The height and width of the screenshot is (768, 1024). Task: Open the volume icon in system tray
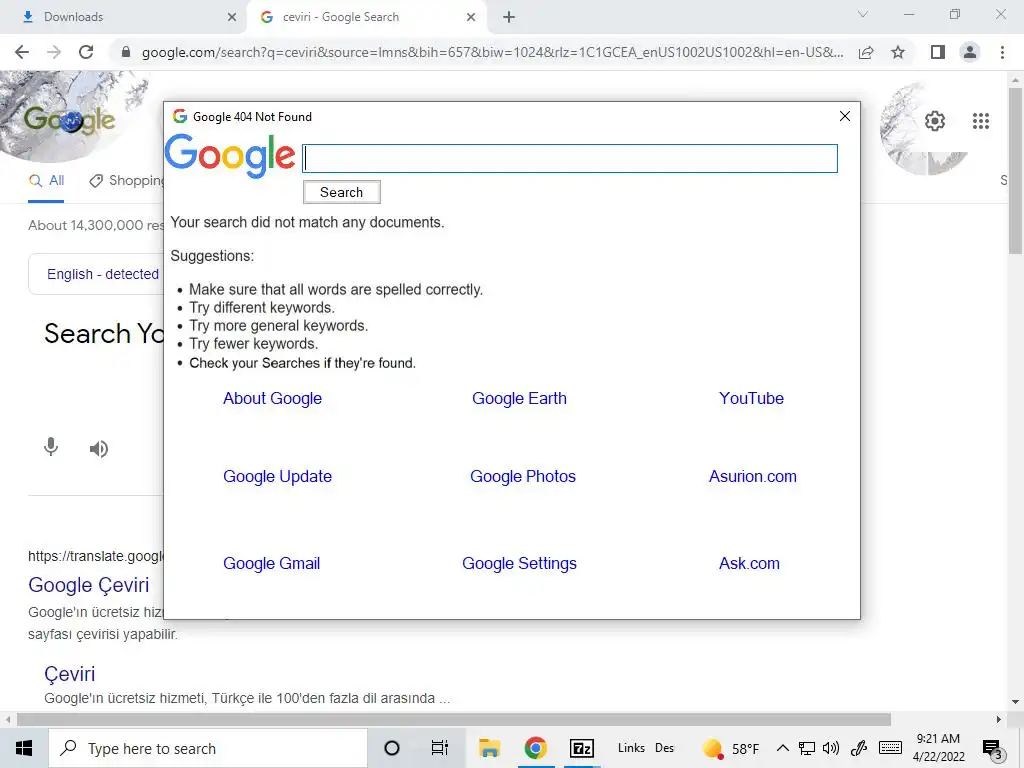coord(831,748)
